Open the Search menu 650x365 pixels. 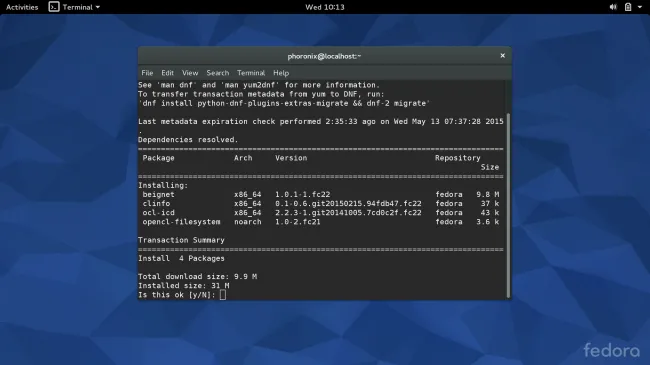(218, 73)
